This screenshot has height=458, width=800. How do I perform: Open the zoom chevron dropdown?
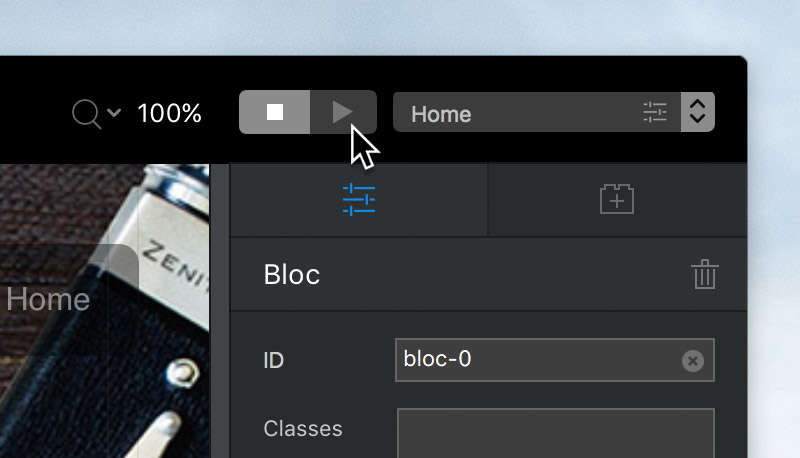pyautogui.click(x=114, y=112)
